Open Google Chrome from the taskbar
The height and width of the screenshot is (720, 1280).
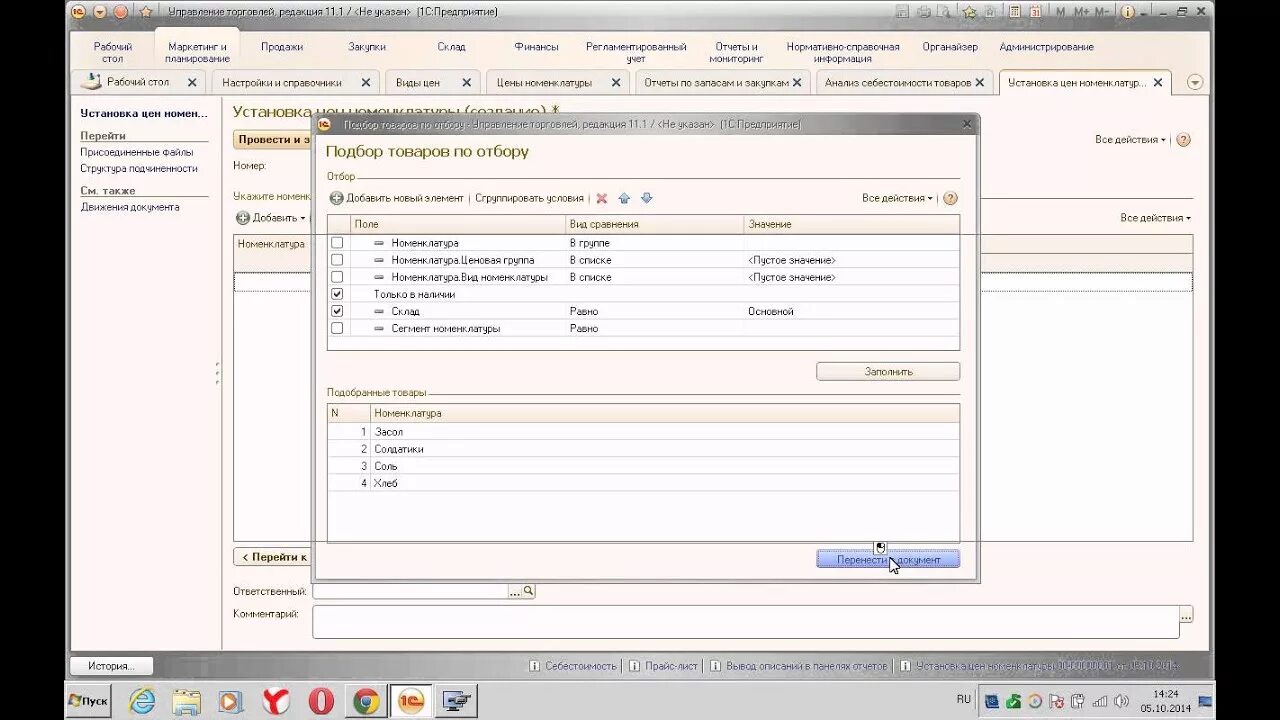coord(366,702)
